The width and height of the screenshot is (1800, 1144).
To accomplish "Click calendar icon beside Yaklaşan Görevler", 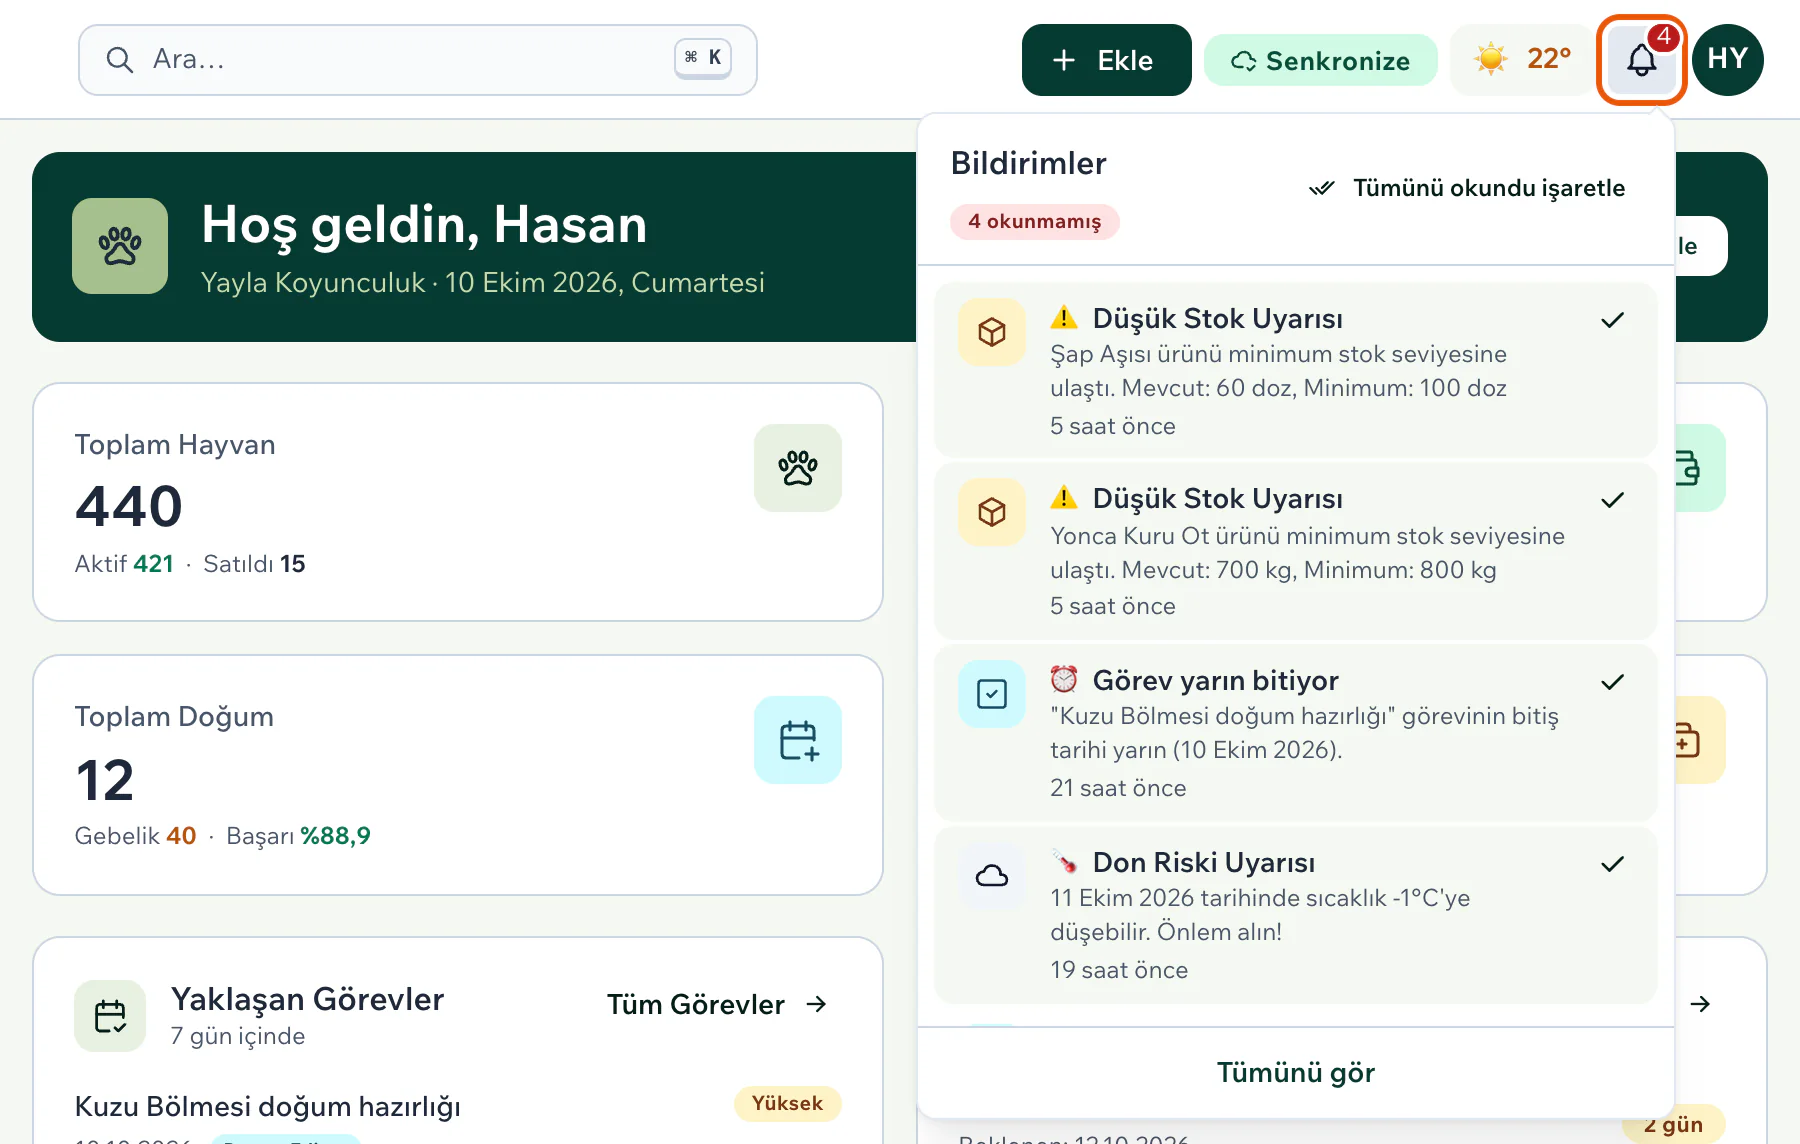I will pyautogui.click(x=110, y=1016).
